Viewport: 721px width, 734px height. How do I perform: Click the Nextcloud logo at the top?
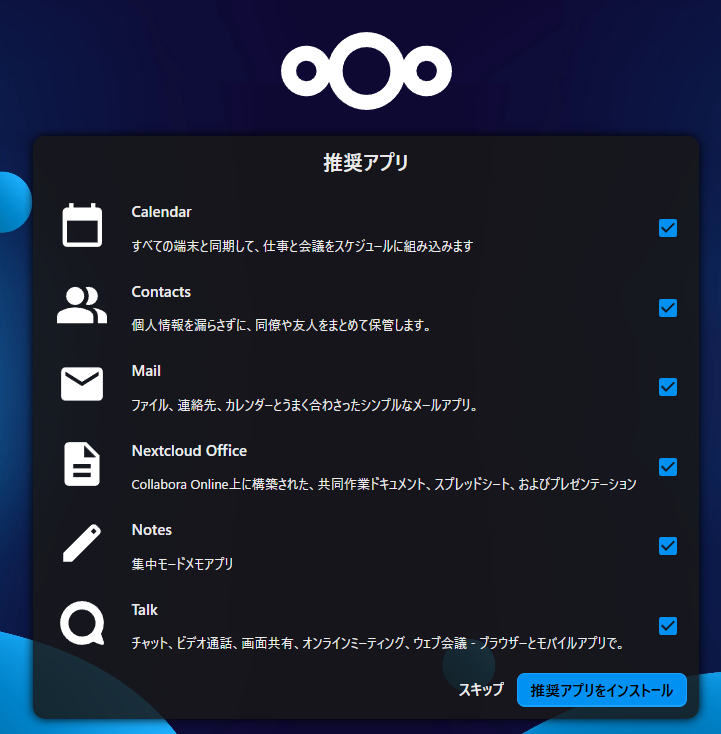tap(366, 72)
